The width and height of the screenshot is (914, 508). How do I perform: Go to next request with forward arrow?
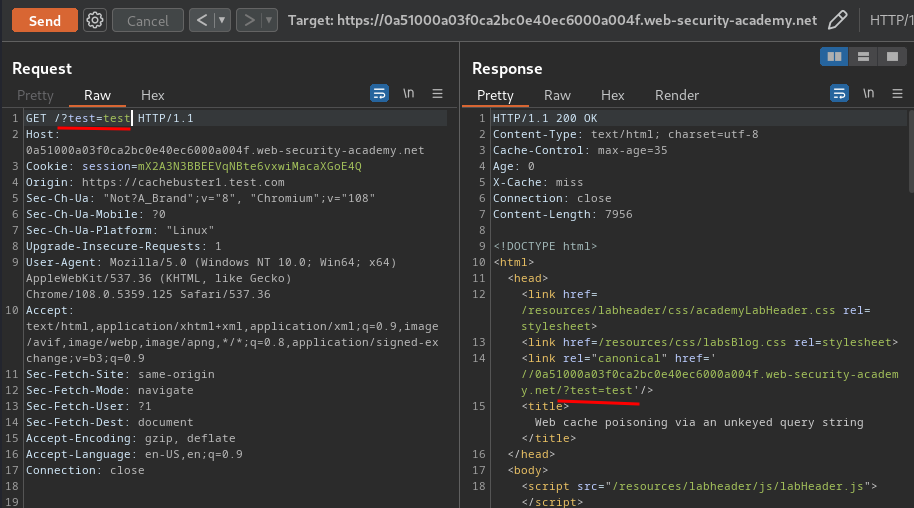(249, 20)
